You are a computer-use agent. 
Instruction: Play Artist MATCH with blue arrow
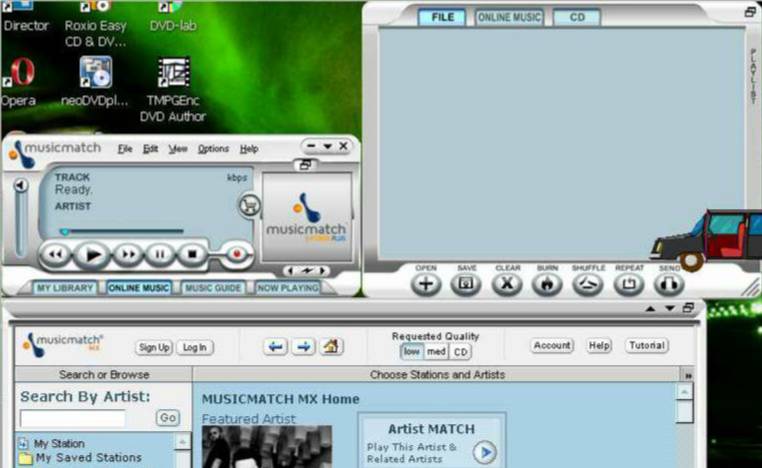coord(485,452)
